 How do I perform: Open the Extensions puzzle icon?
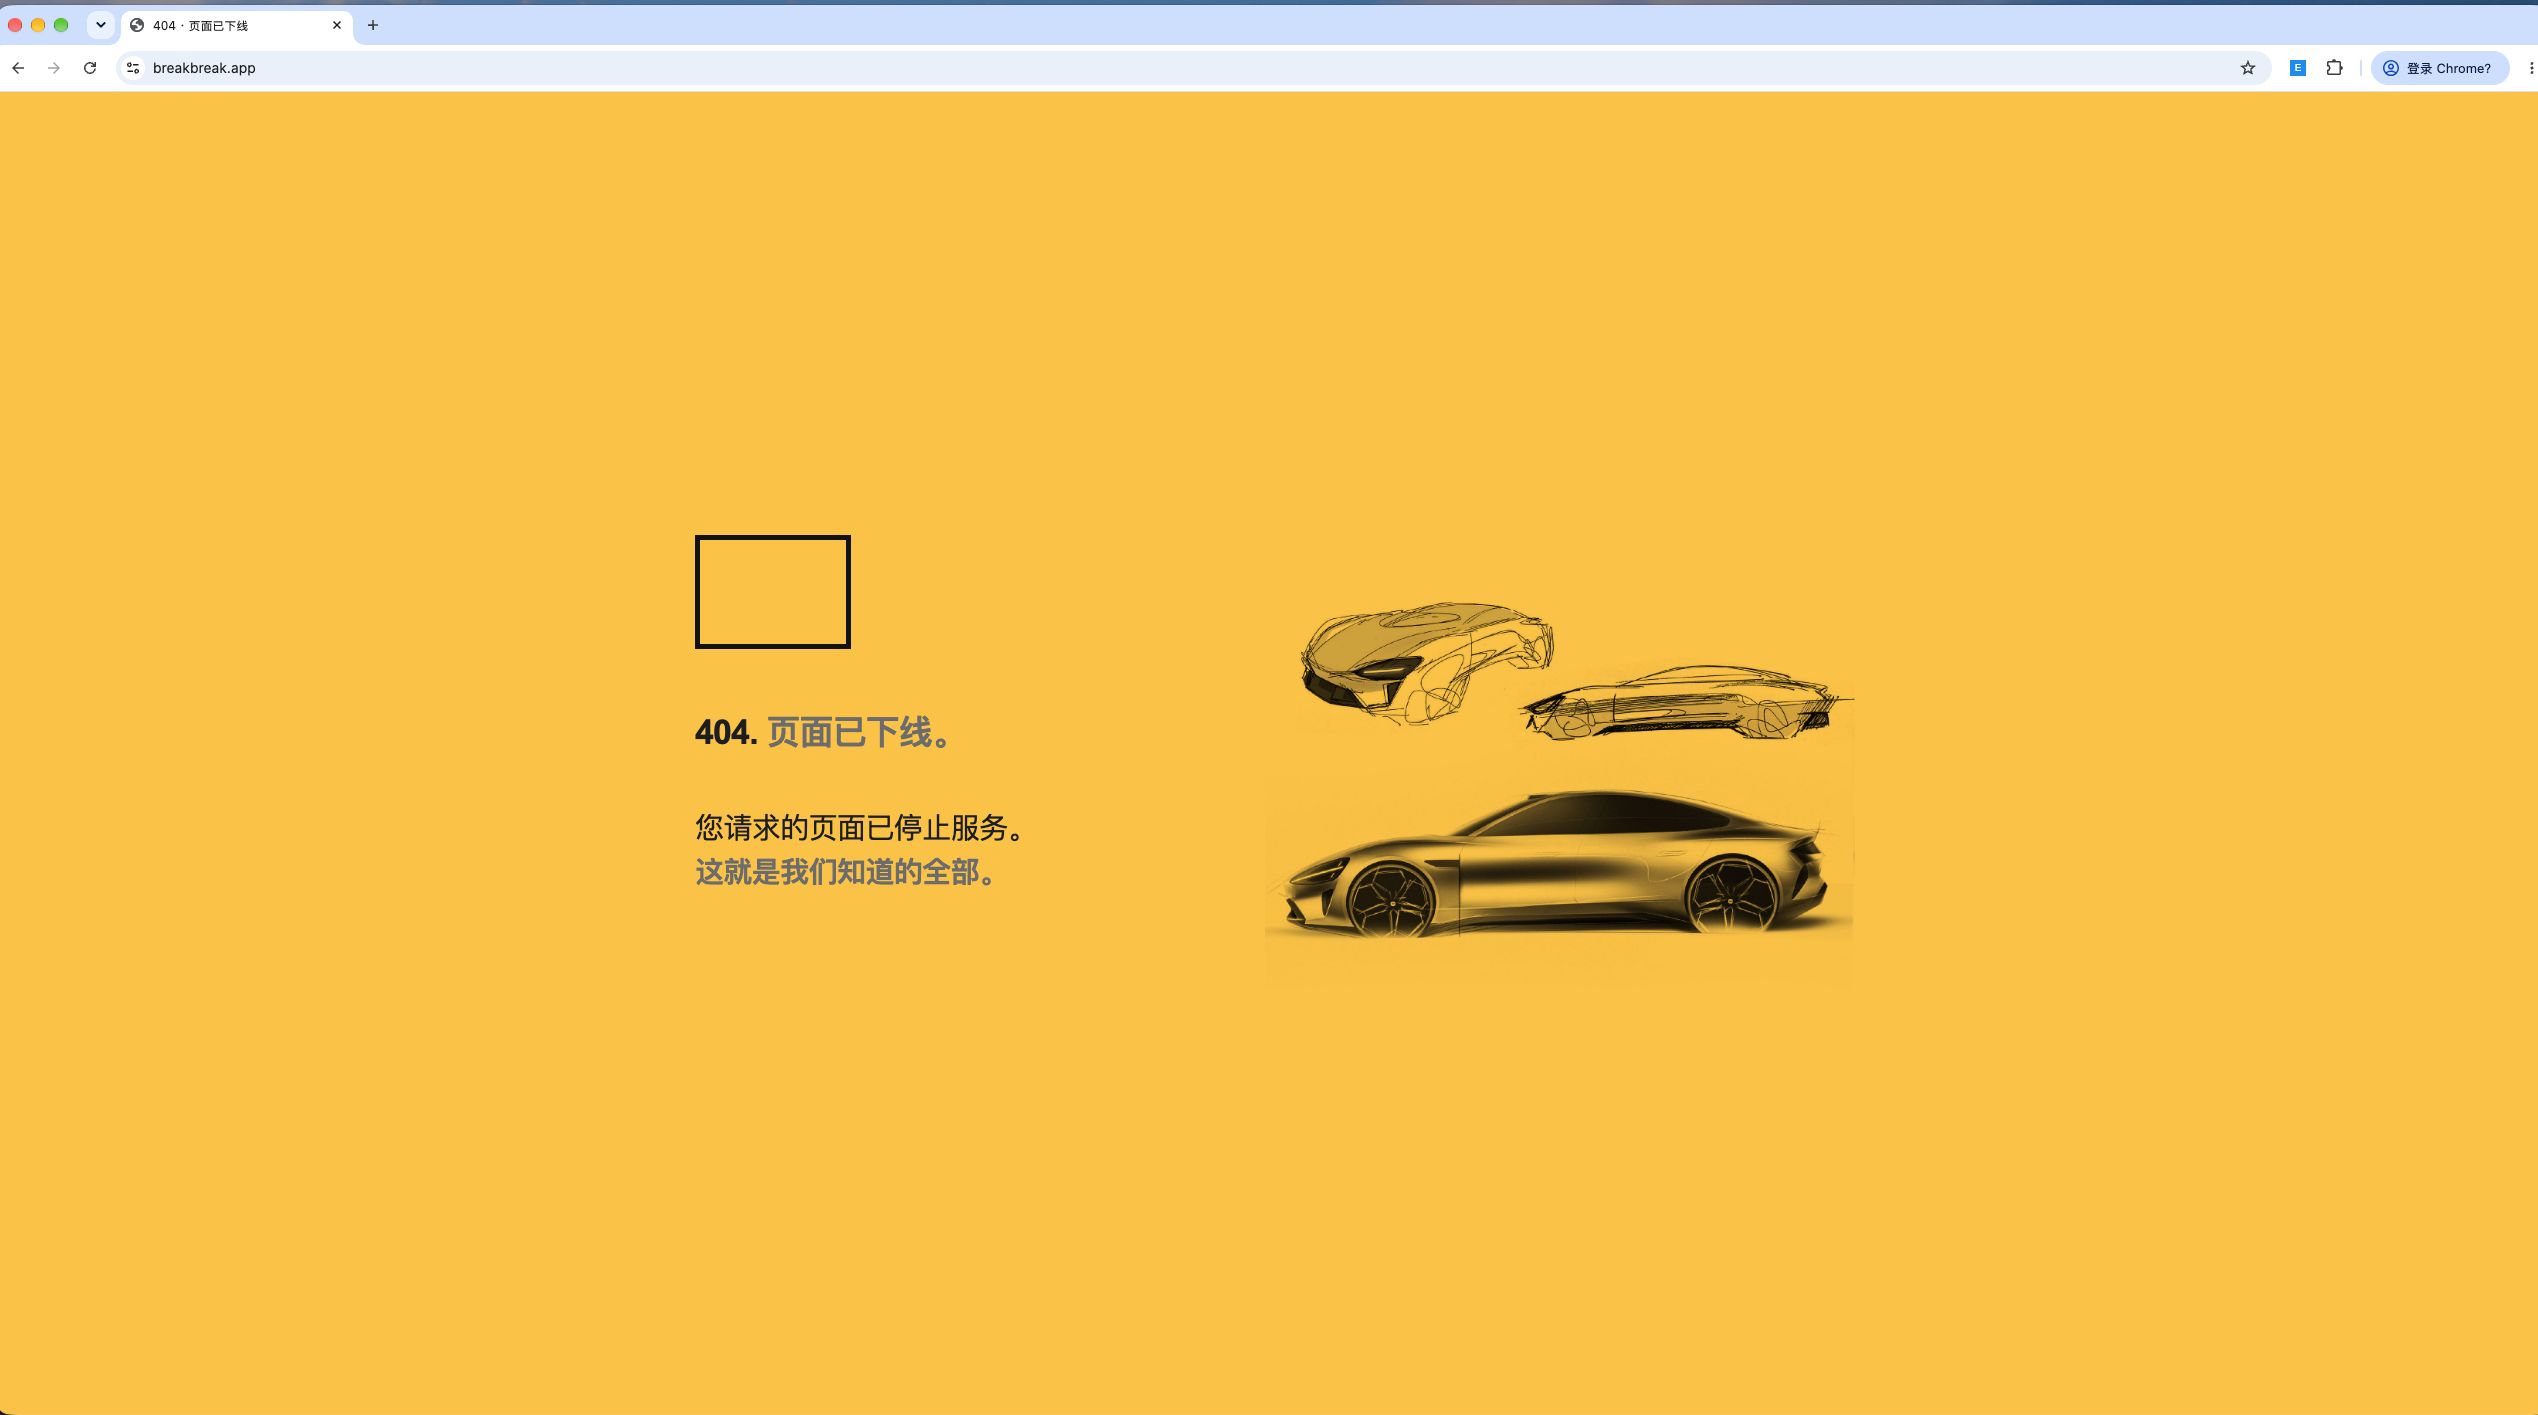[x=2335, y=68]
